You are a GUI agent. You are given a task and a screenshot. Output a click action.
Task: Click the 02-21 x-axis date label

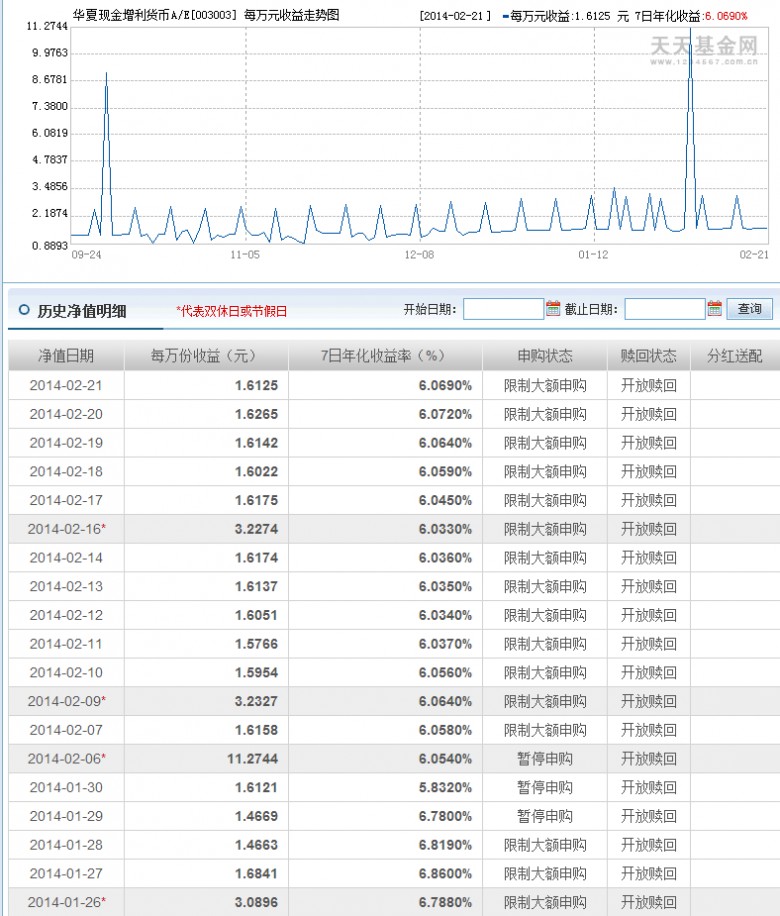754,255
